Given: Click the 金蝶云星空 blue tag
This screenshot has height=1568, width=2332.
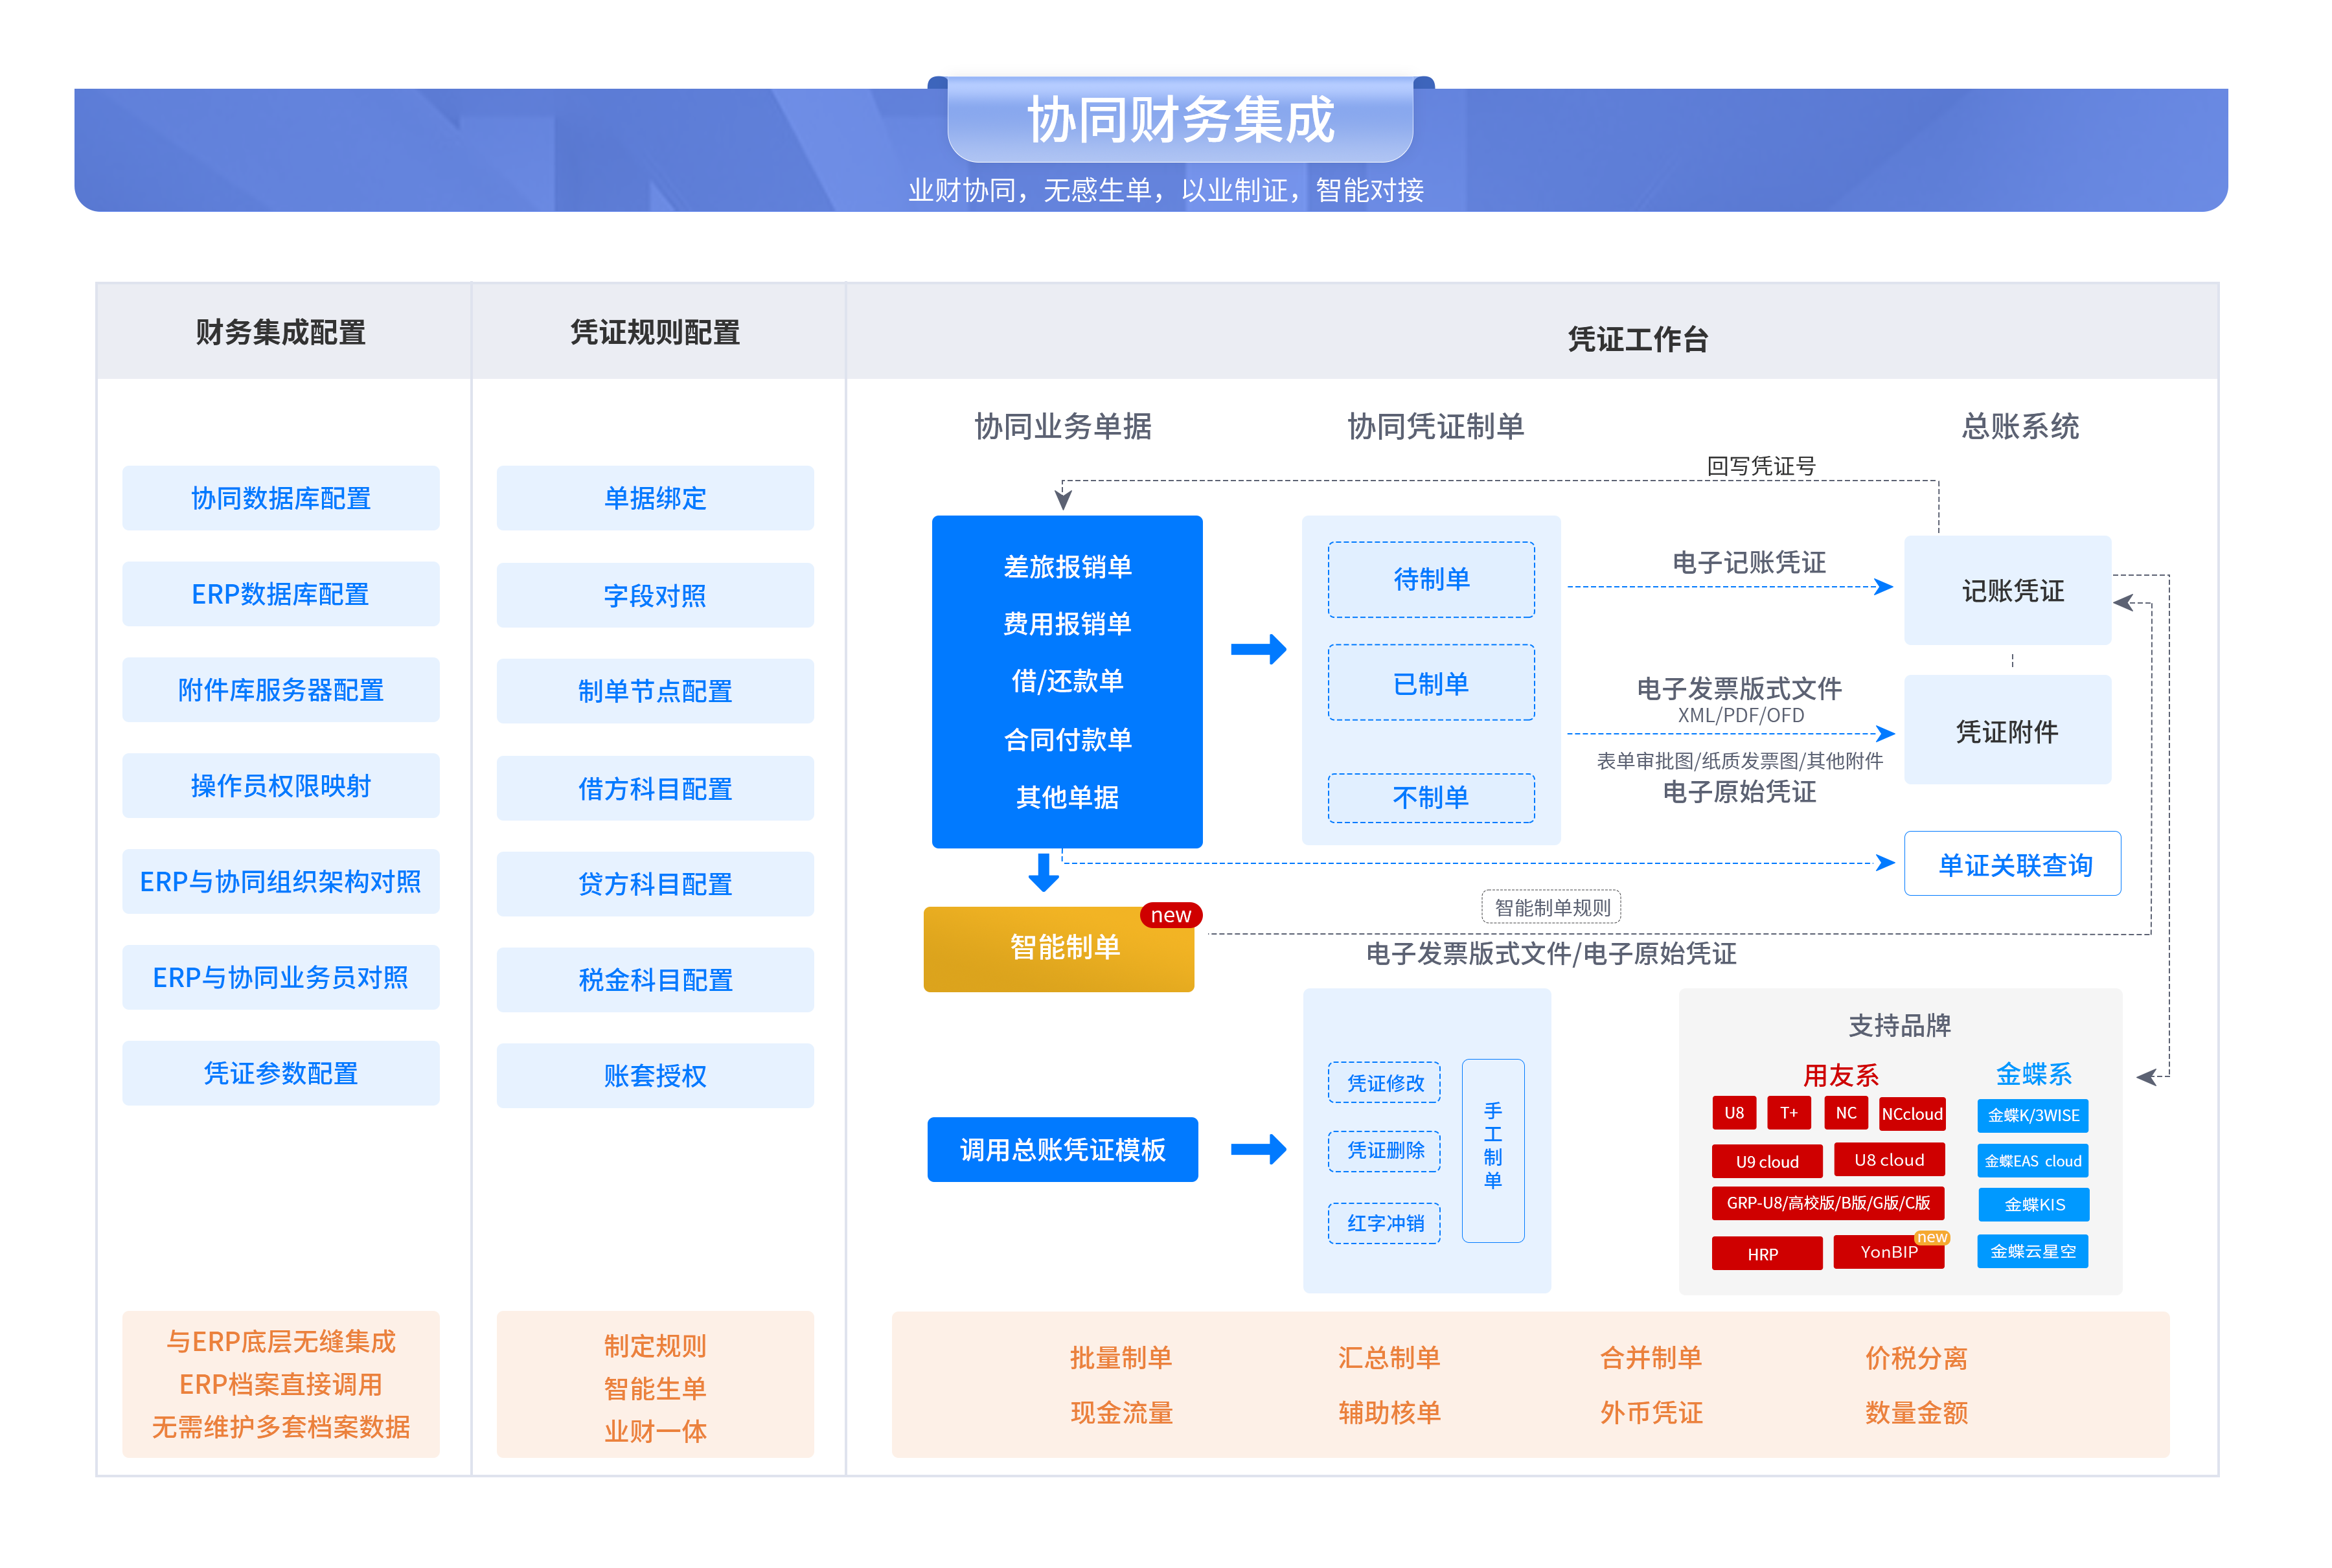Looking at the screenshot, I should tap(2032, 1251).
